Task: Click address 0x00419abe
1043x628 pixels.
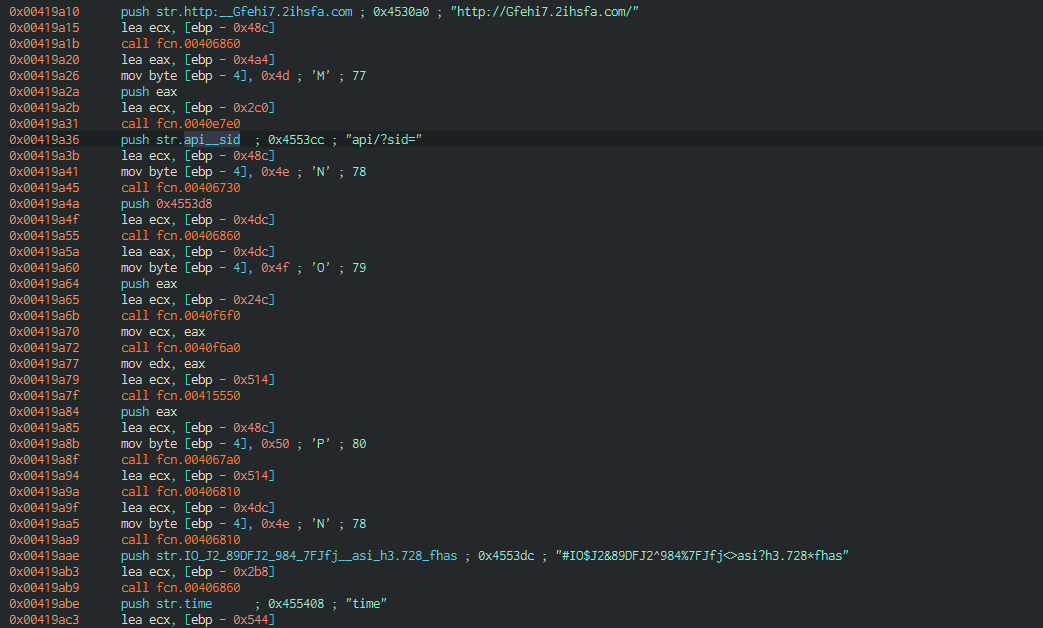Action: (44, 602)
